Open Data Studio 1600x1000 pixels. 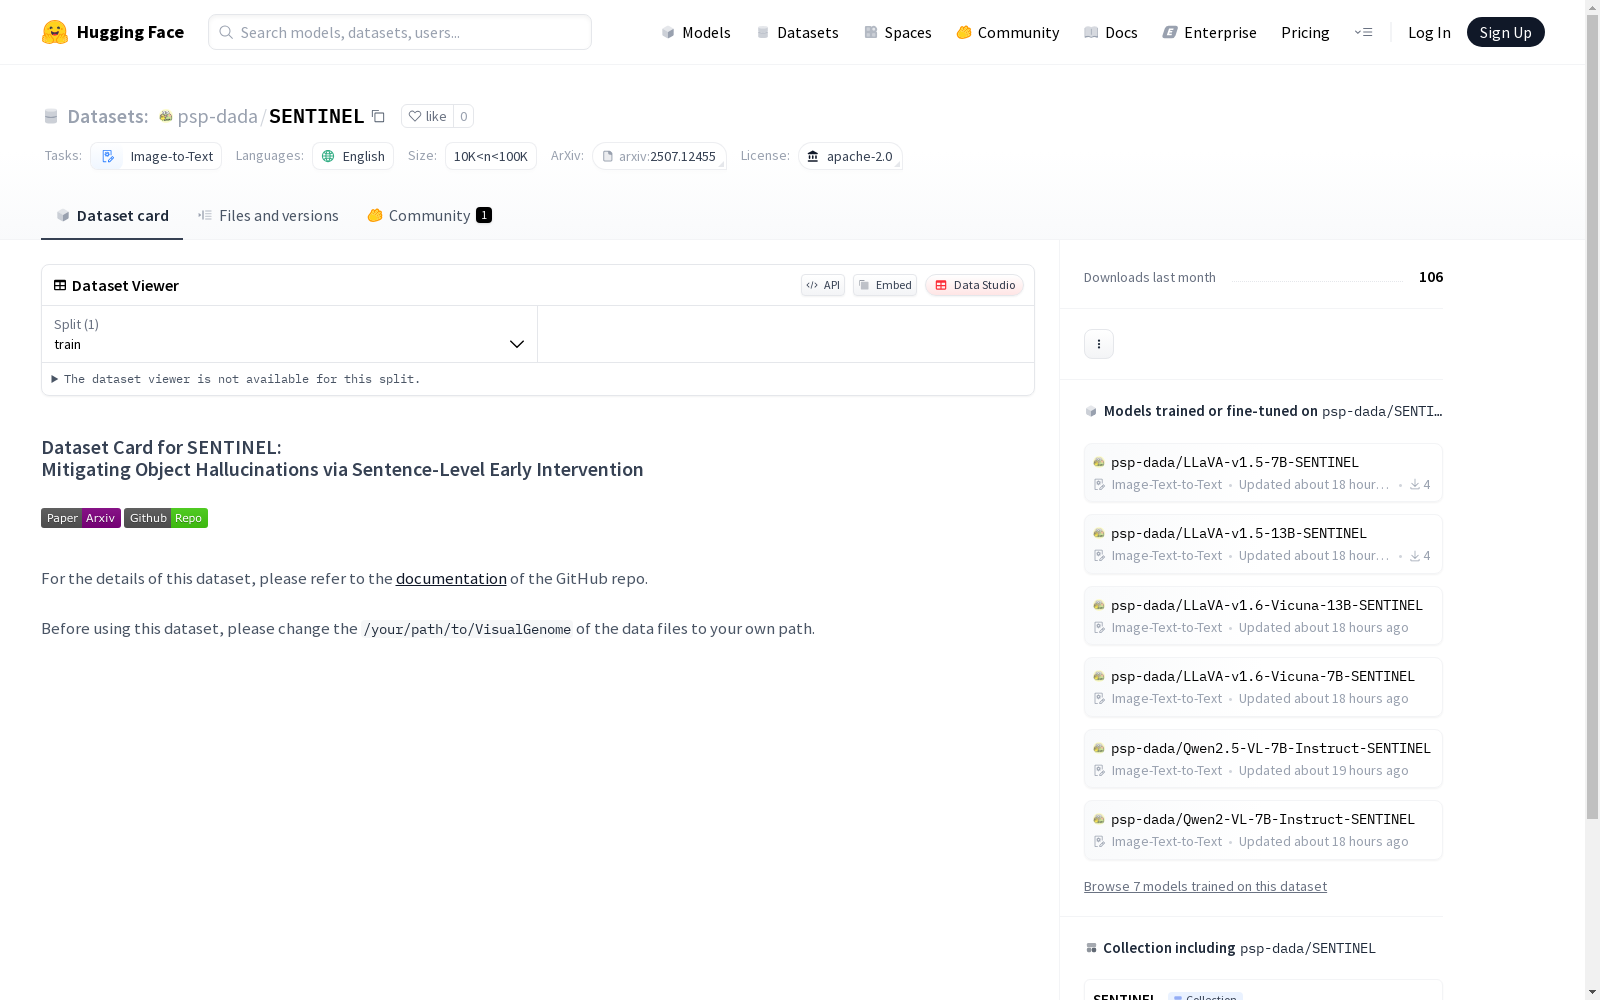[x=974, y=285]
